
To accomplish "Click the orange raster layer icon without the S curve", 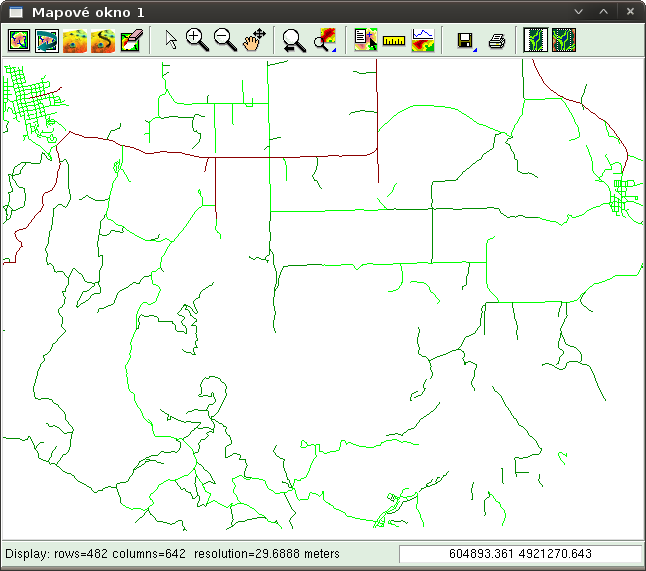I will 75,40.
